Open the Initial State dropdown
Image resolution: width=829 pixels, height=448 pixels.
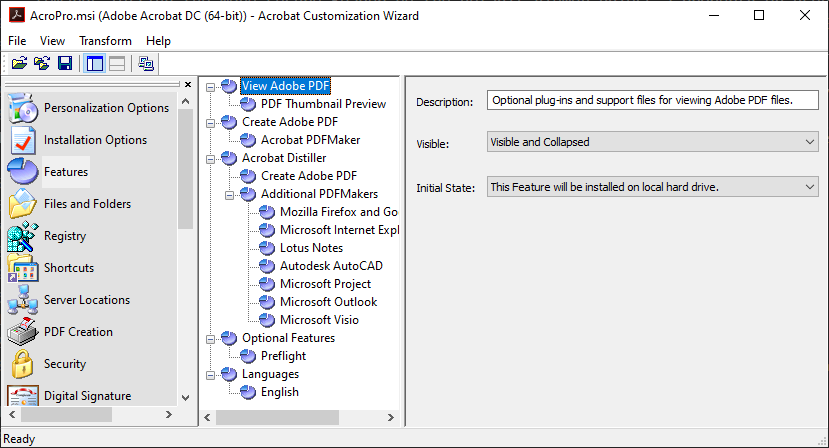coord(653,186)
